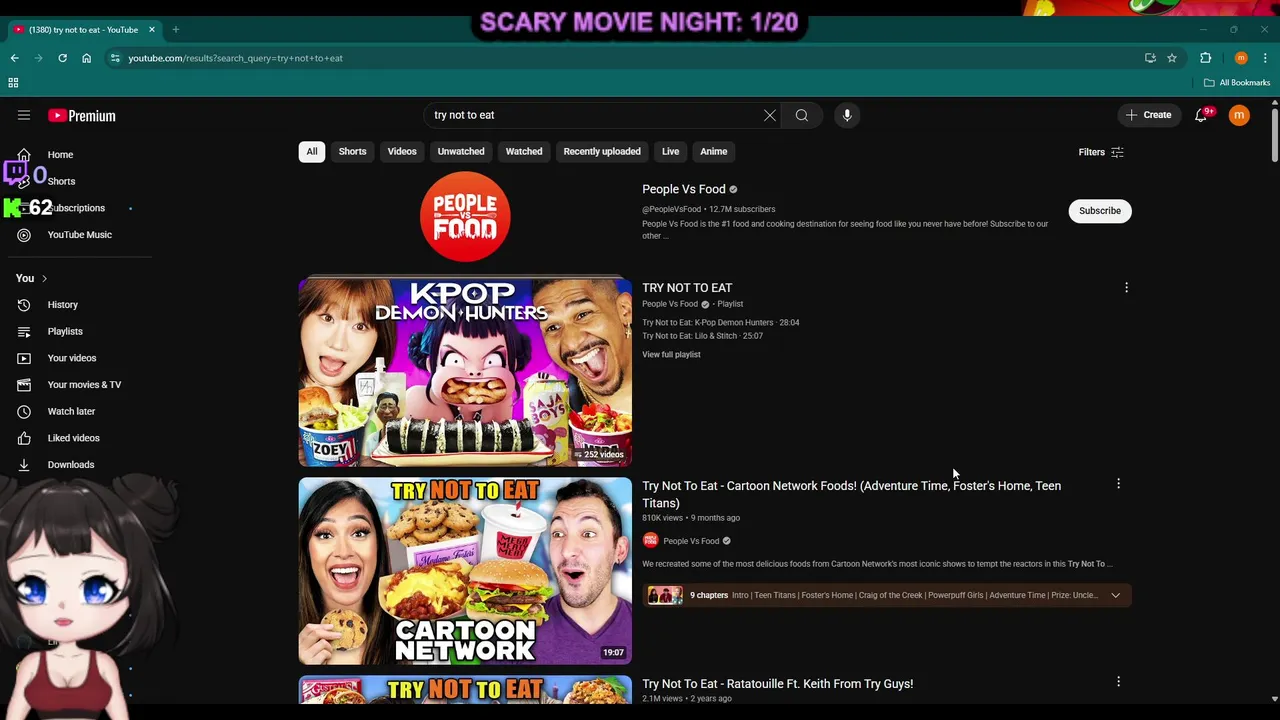
Task: Select the Live filter chip
Action: [x=670, y=152]
